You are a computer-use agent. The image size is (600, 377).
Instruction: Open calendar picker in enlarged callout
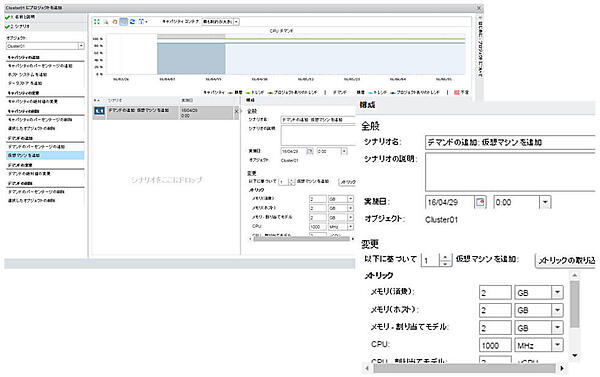click(x=480, y=202)
